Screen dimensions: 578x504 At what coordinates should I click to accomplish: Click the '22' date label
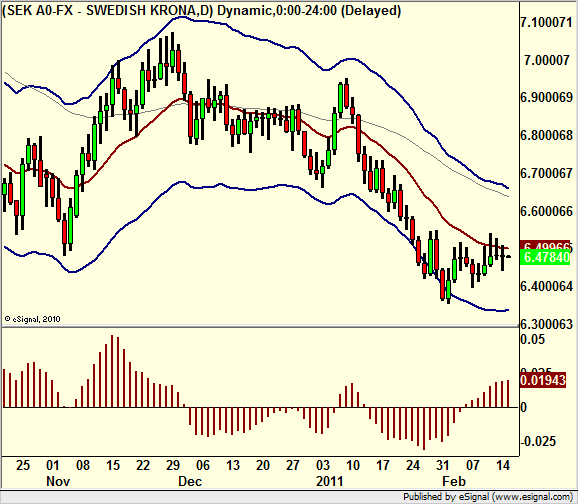click(143, 466)
